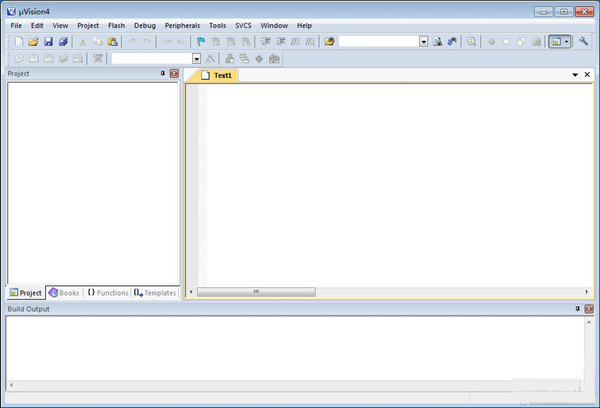
Task: Open Target Options with the magic wand icon
Action: click(x=211, y=59)
